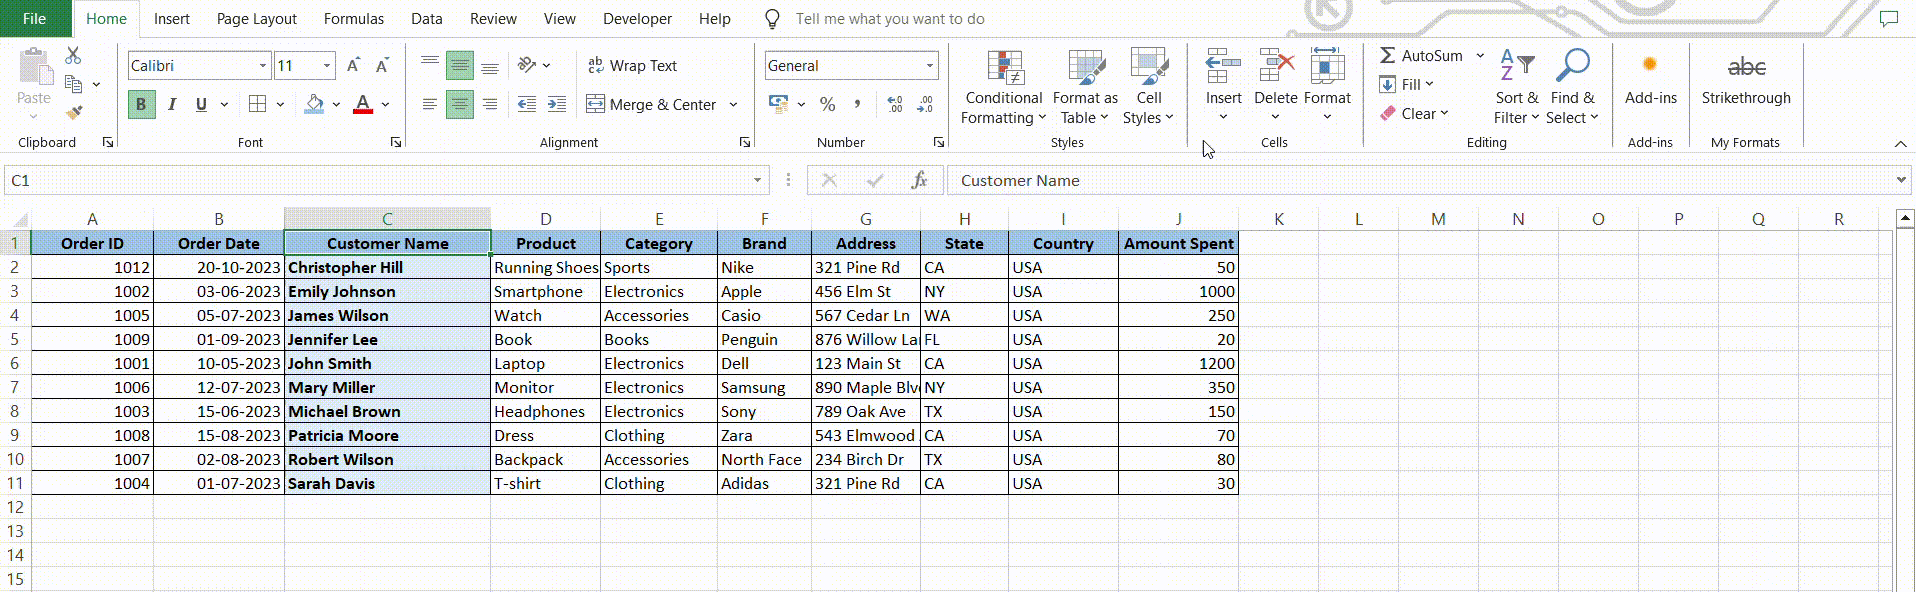Apply Percent Style
1916x592 pixels.
(827, 104)
